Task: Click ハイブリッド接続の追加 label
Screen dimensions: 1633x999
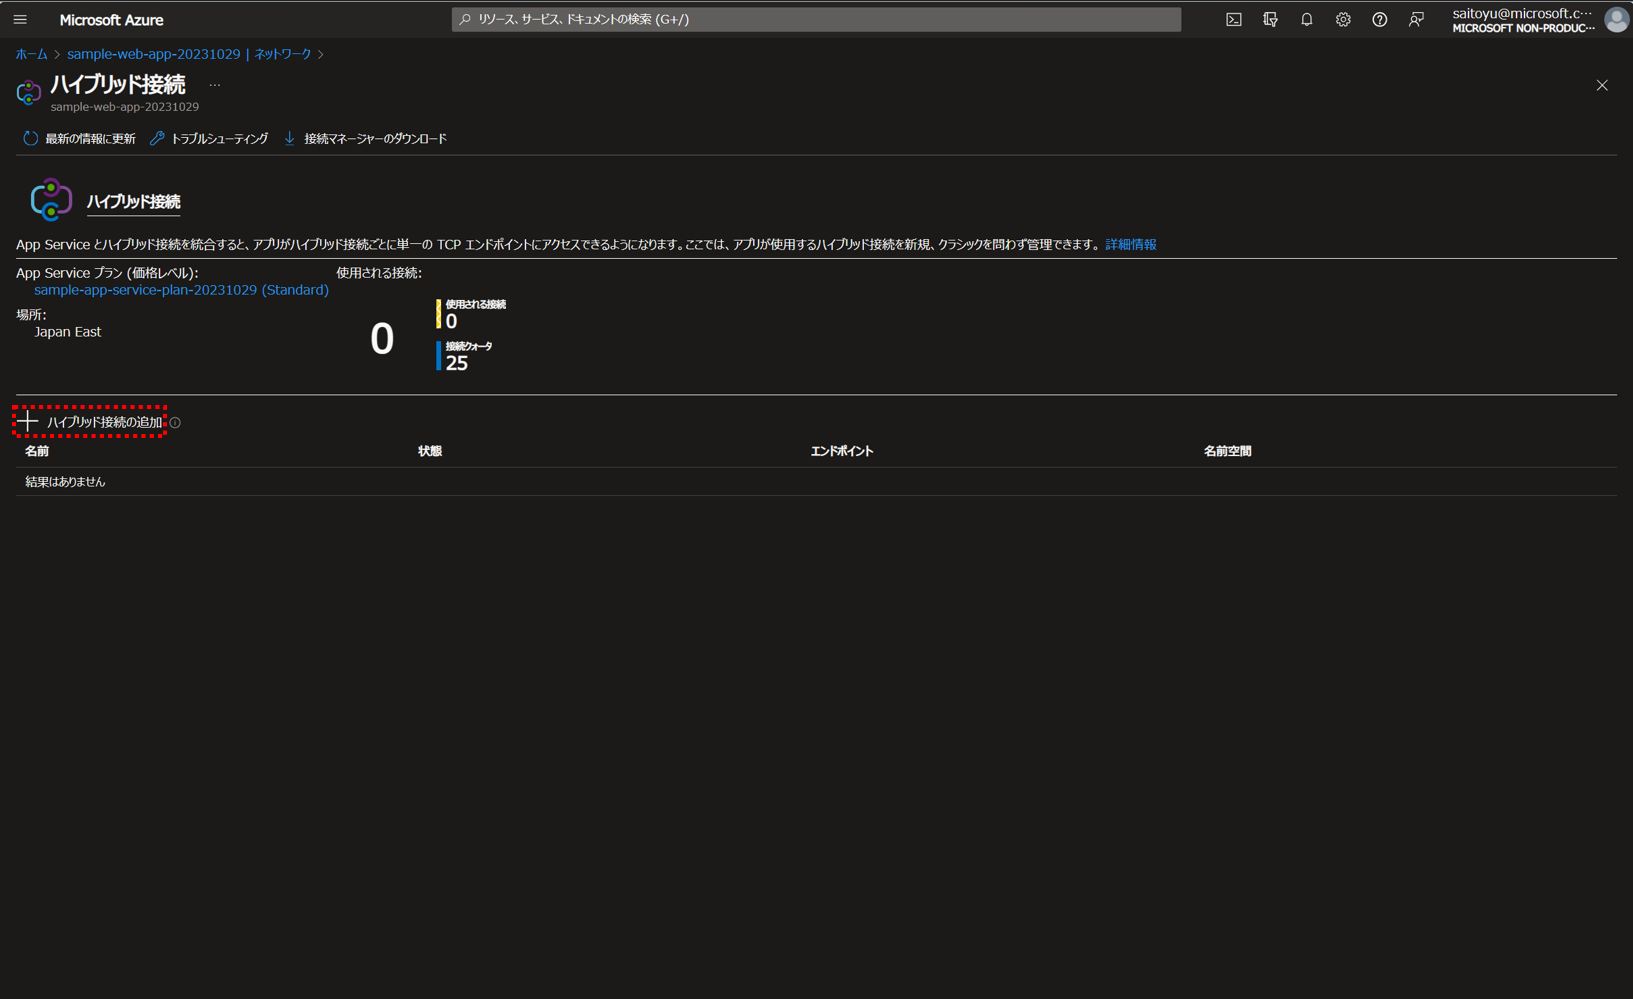Action: tap(104, 422)
